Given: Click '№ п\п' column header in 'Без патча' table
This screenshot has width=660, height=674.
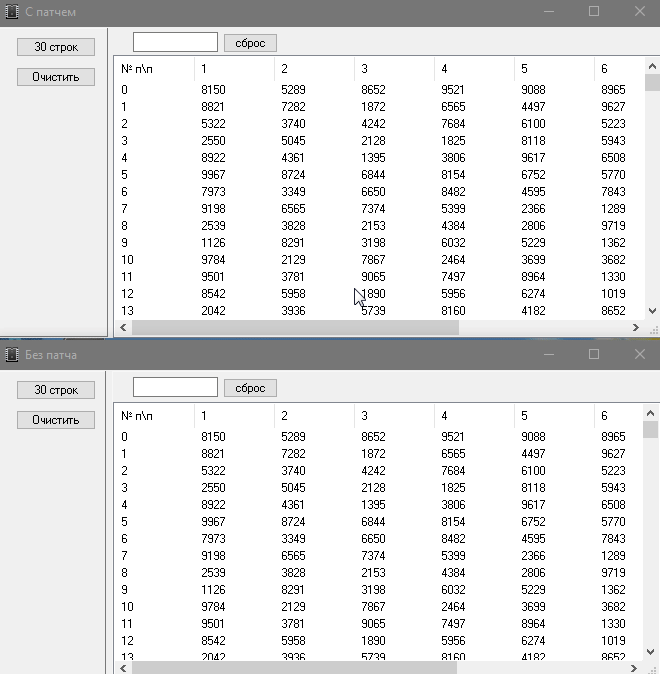Looking at the screenshot, I should 154,416.
